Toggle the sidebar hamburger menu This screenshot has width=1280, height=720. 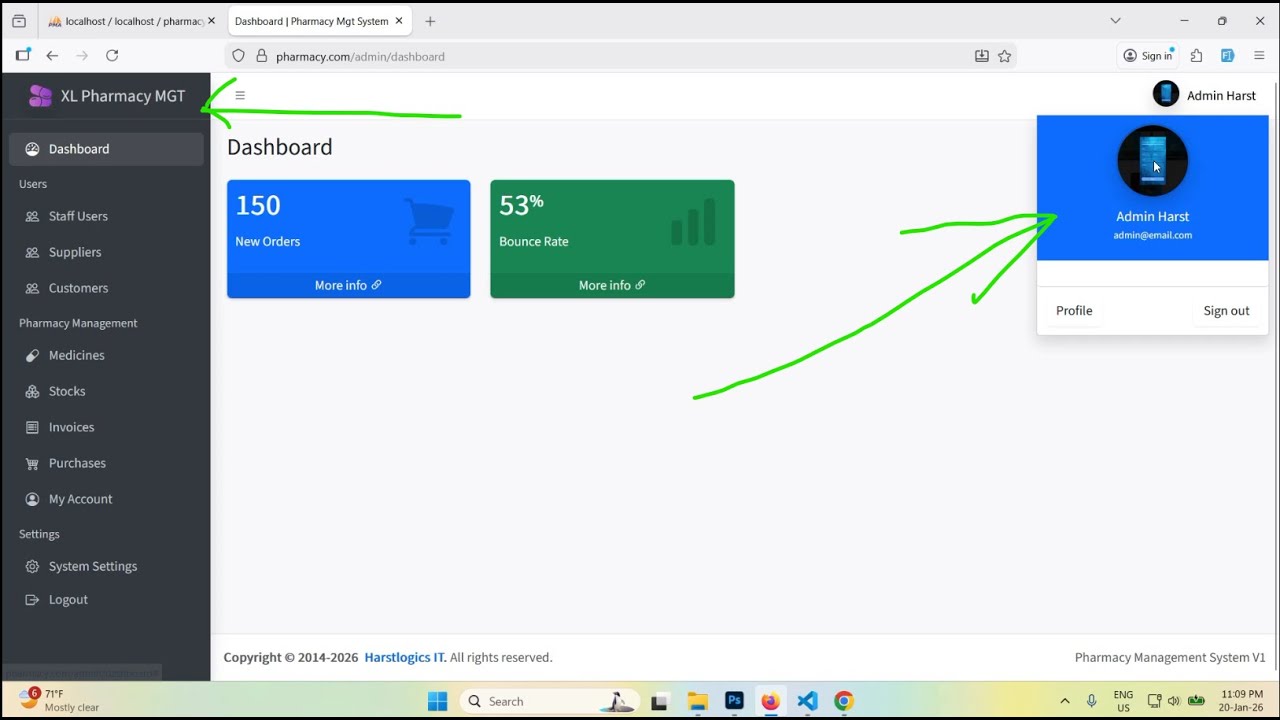coord(240,96)
